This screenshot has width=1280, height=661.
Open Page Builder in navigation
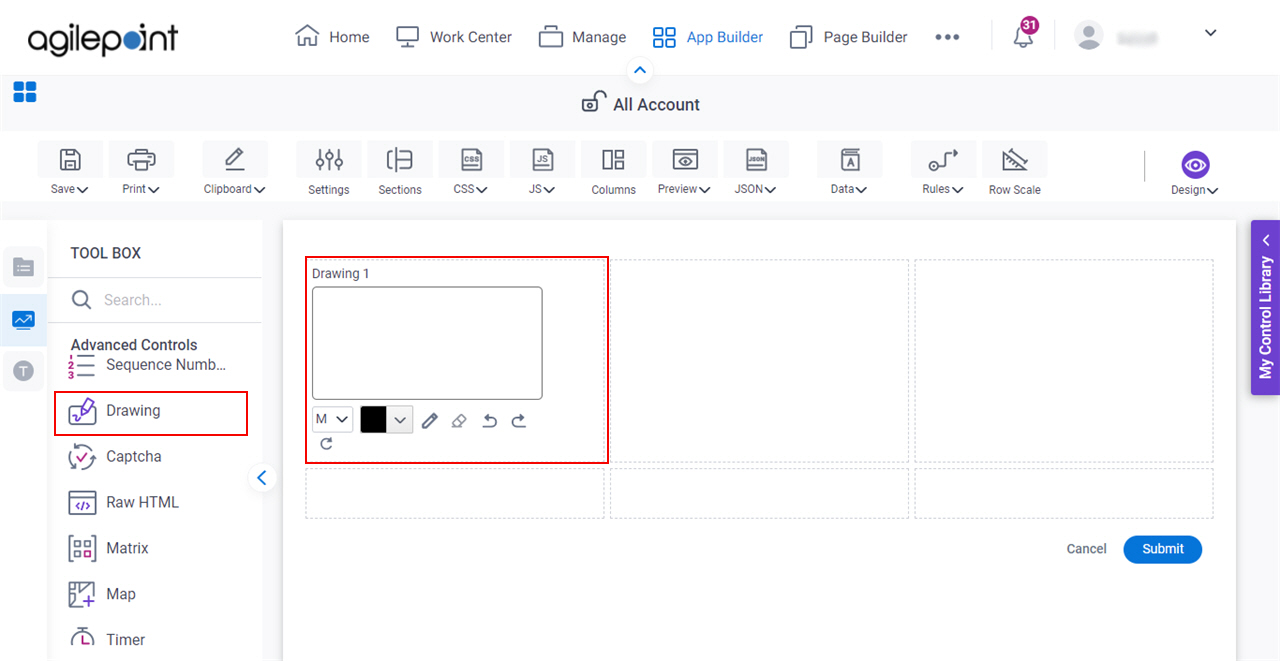pyautogui.click(x=848, y=37)
